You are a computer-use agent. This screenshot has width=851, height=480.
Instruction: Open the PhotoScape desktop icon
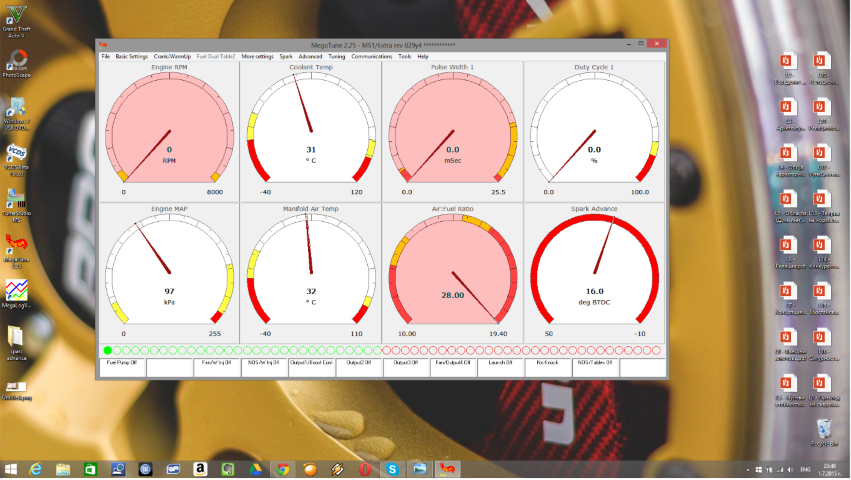16,62
